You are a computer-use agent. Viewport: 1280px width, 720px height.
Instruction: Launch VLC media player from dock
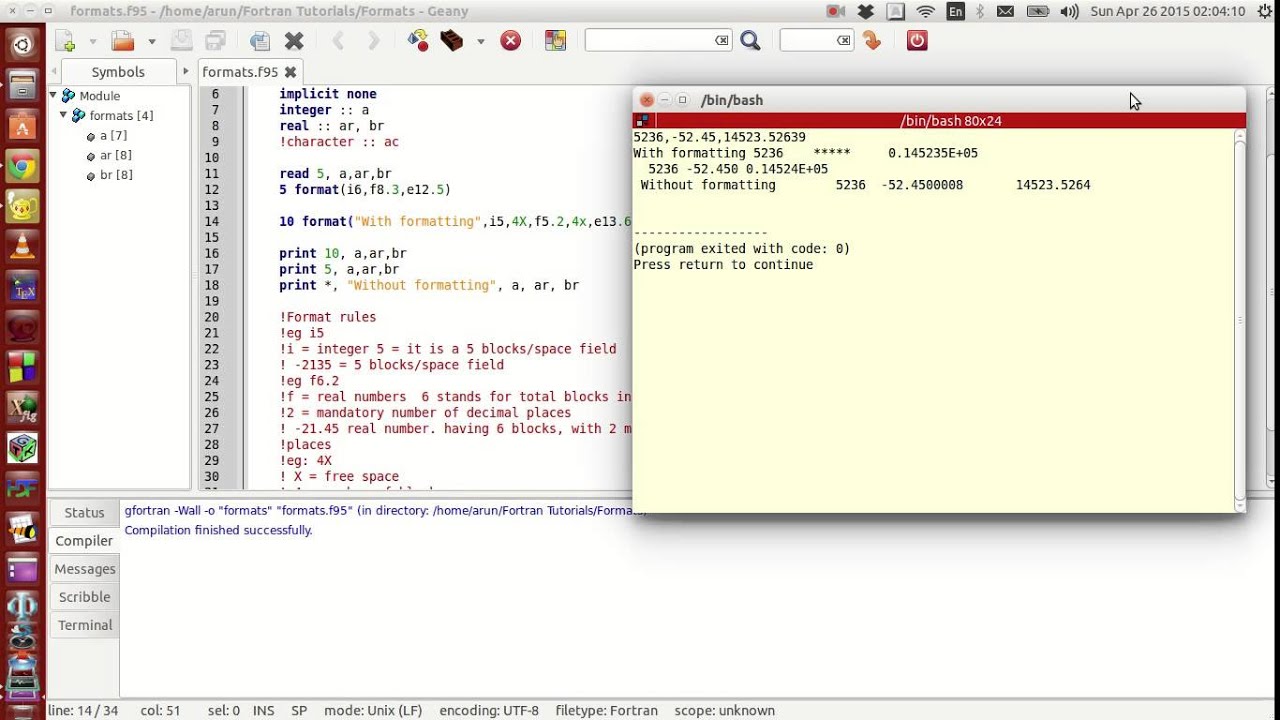pyautogui.click(x=22, y=247)
